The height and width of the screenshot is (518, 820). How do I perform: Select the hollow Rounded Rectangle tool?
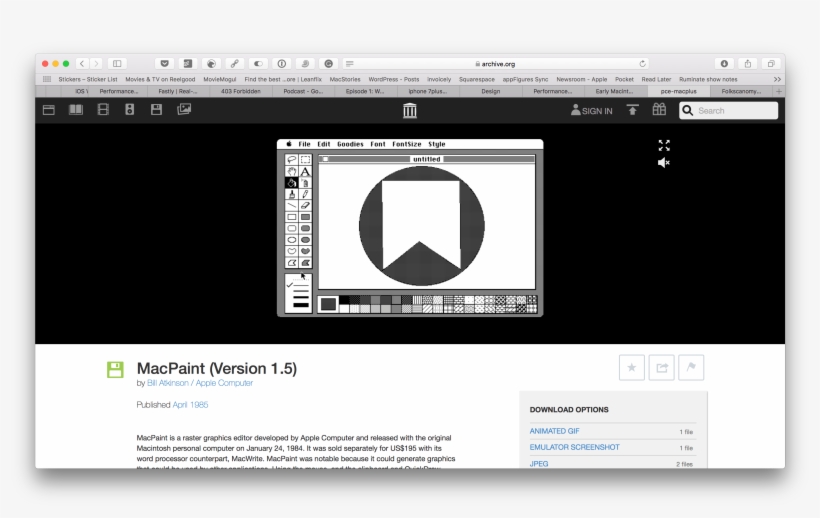click(292, 228)
